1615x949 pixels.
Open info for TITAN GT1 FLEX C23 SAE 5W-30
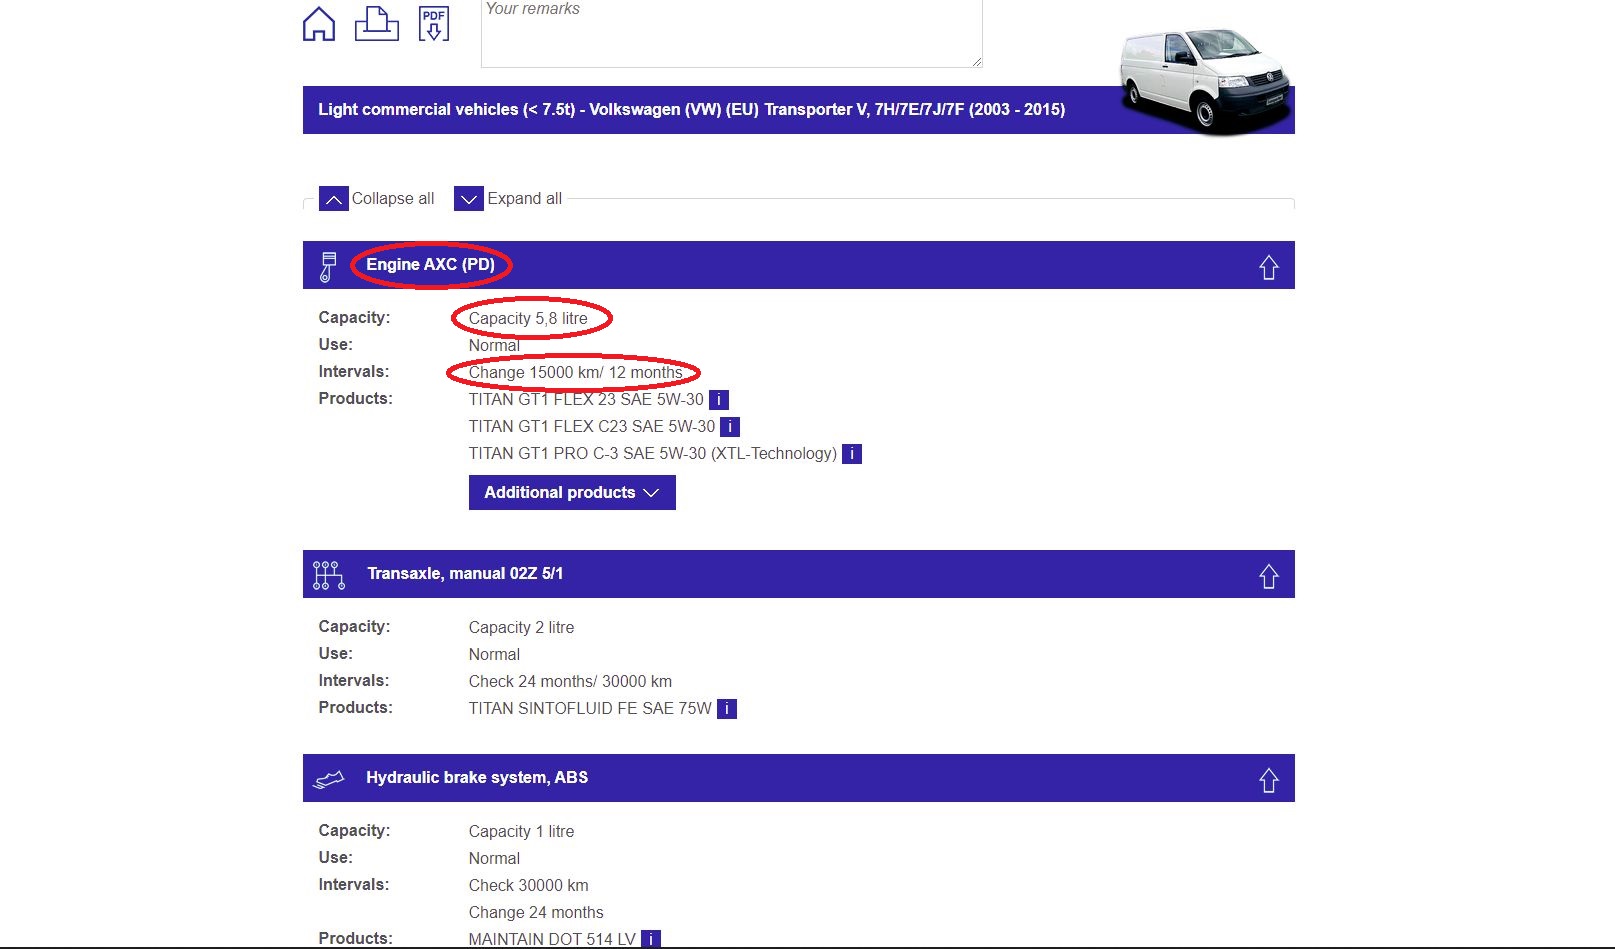(x=730, y=427)
